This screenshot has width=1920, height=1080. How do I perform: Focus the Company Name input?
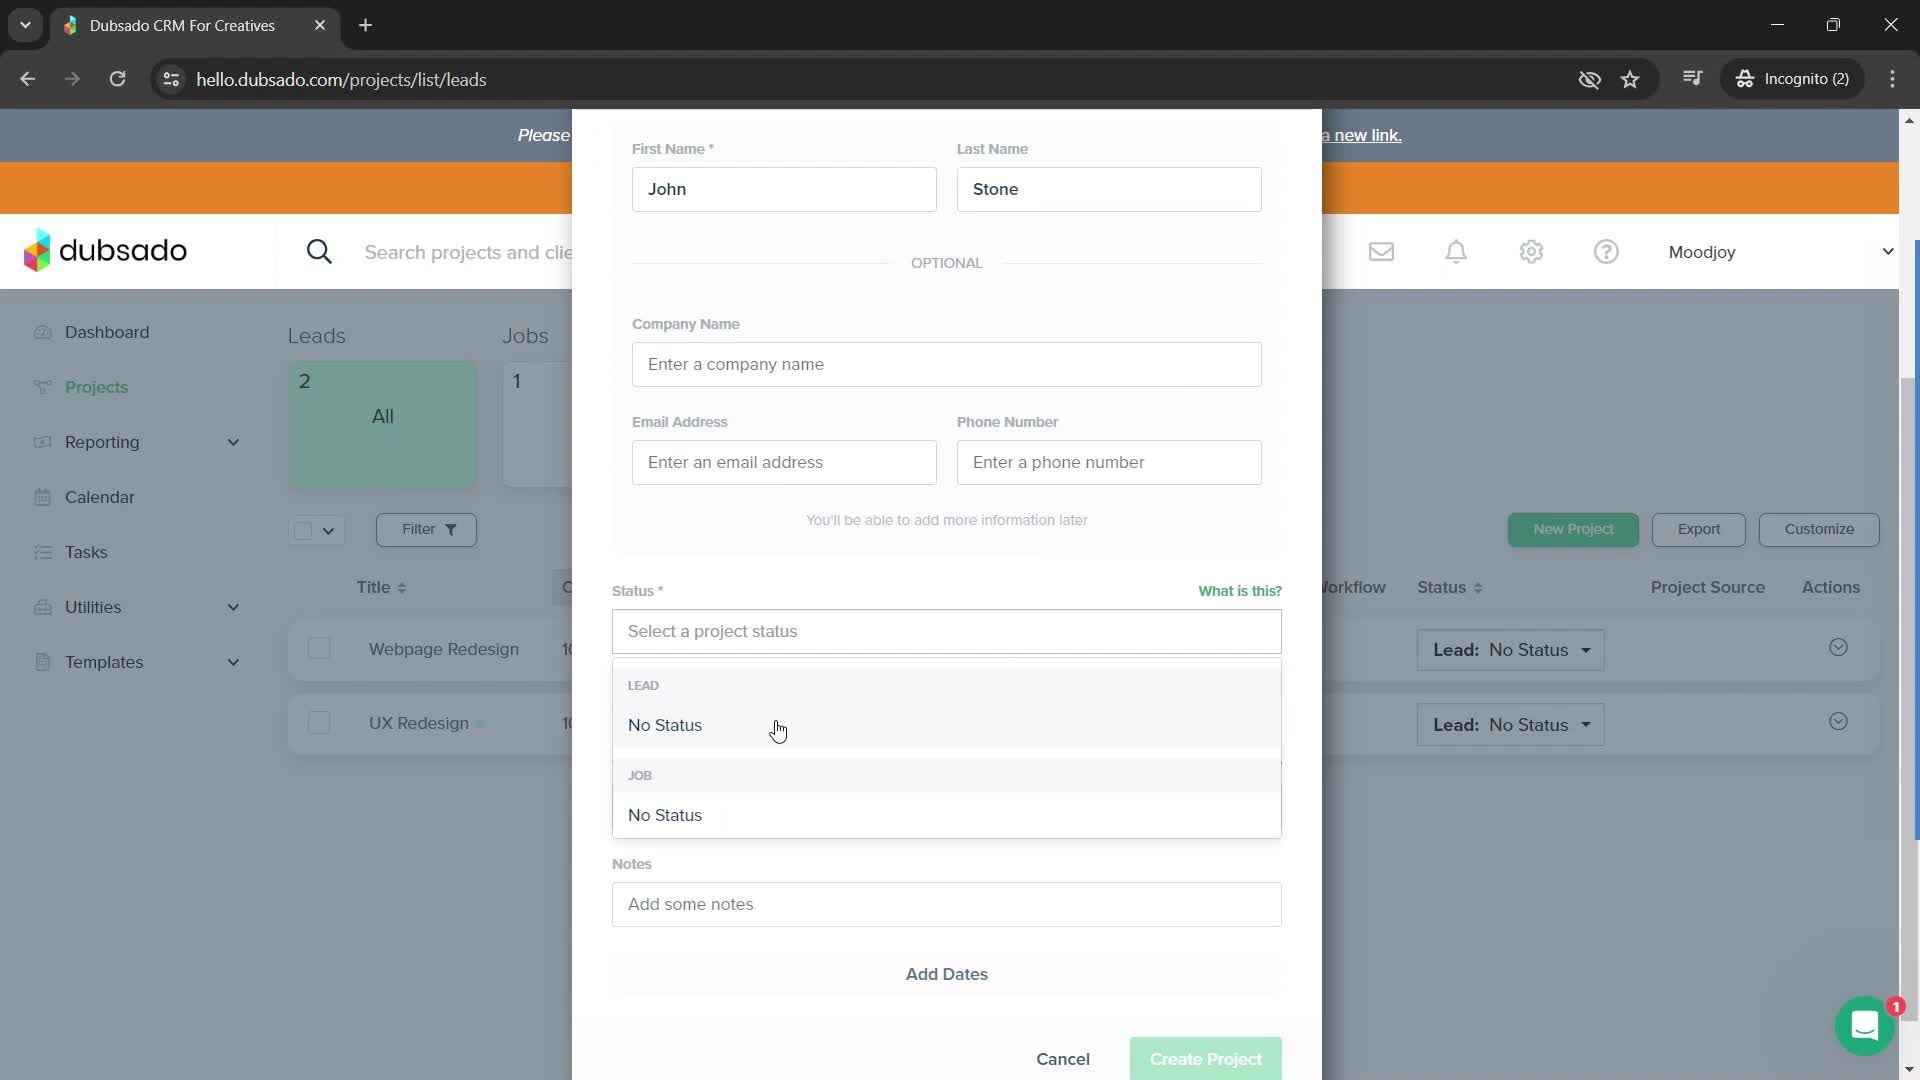[946, 364]
